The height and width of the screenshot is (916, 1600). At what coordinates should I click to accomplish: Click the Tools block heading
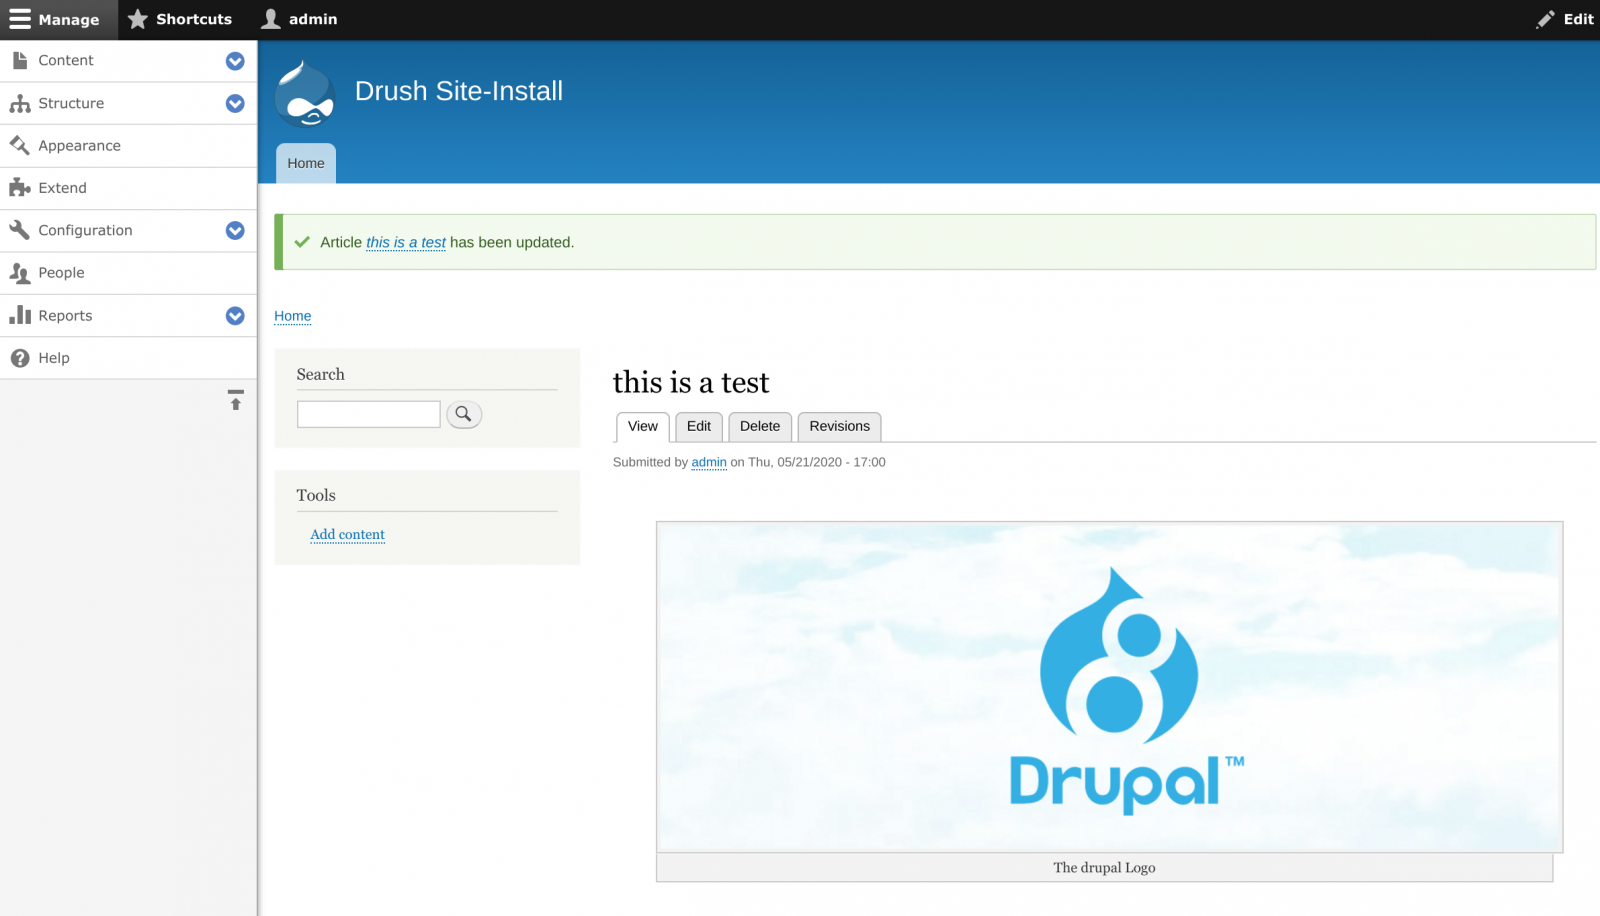pos(316,495)
